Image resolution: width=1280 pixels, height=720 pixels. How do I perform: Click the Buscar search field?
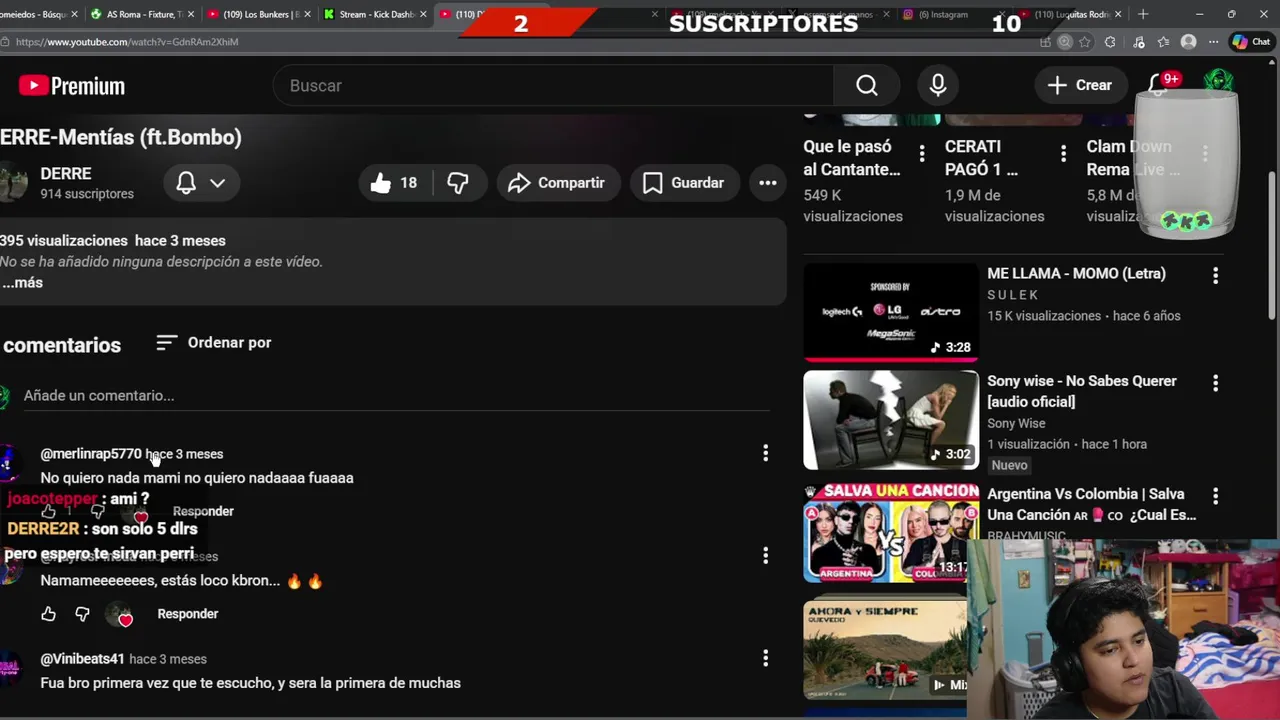[553, 86]
